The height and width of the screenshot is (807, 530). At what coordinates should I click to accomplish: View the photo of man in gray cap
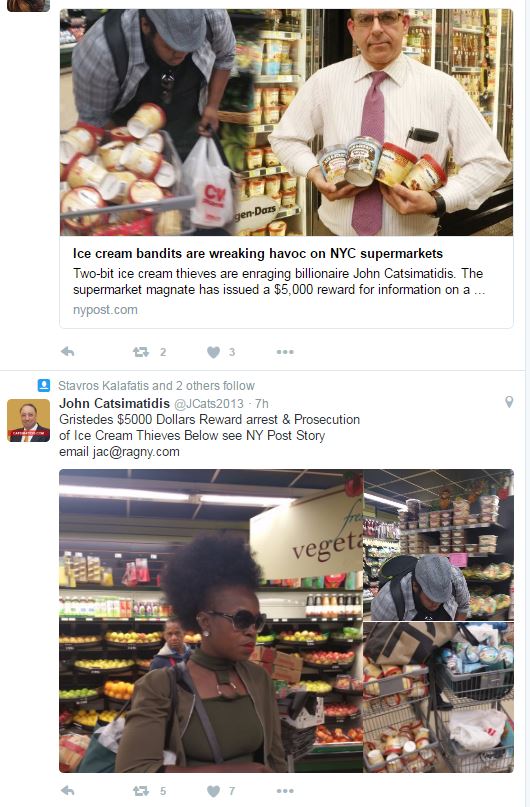coord(438,545)
